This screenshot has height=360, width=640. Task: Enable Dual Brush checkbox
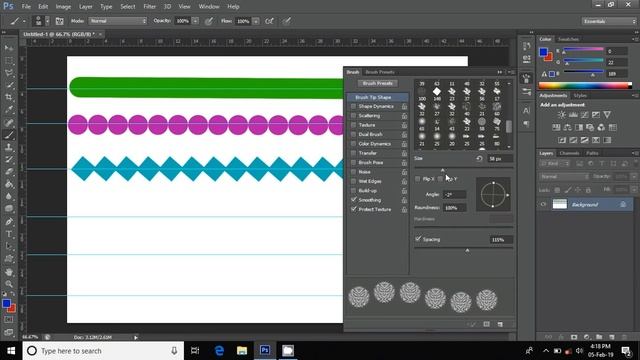(353, 134)
